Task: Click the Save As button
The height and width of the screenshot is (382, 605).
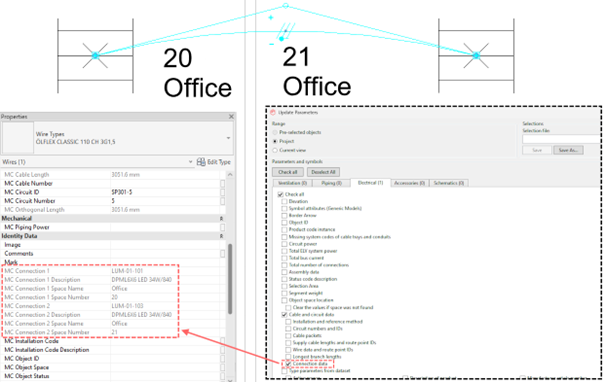Action: pyautogui.click(x=568, y=150)
